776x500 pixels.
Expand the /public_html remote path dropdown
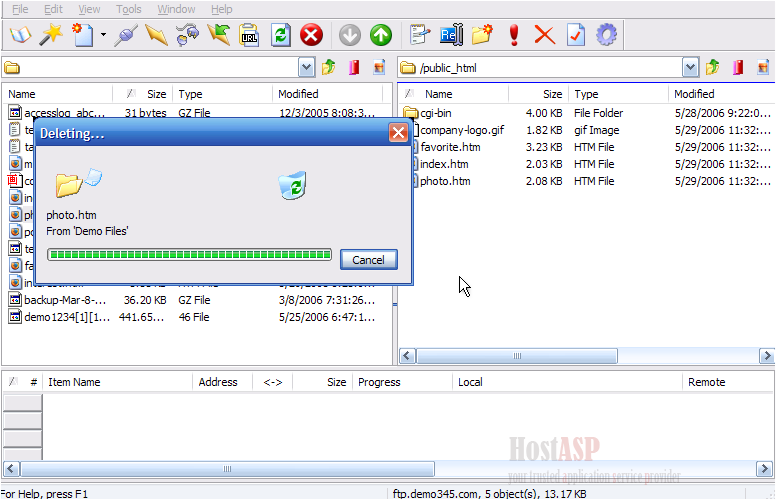[x=690, y=68]
